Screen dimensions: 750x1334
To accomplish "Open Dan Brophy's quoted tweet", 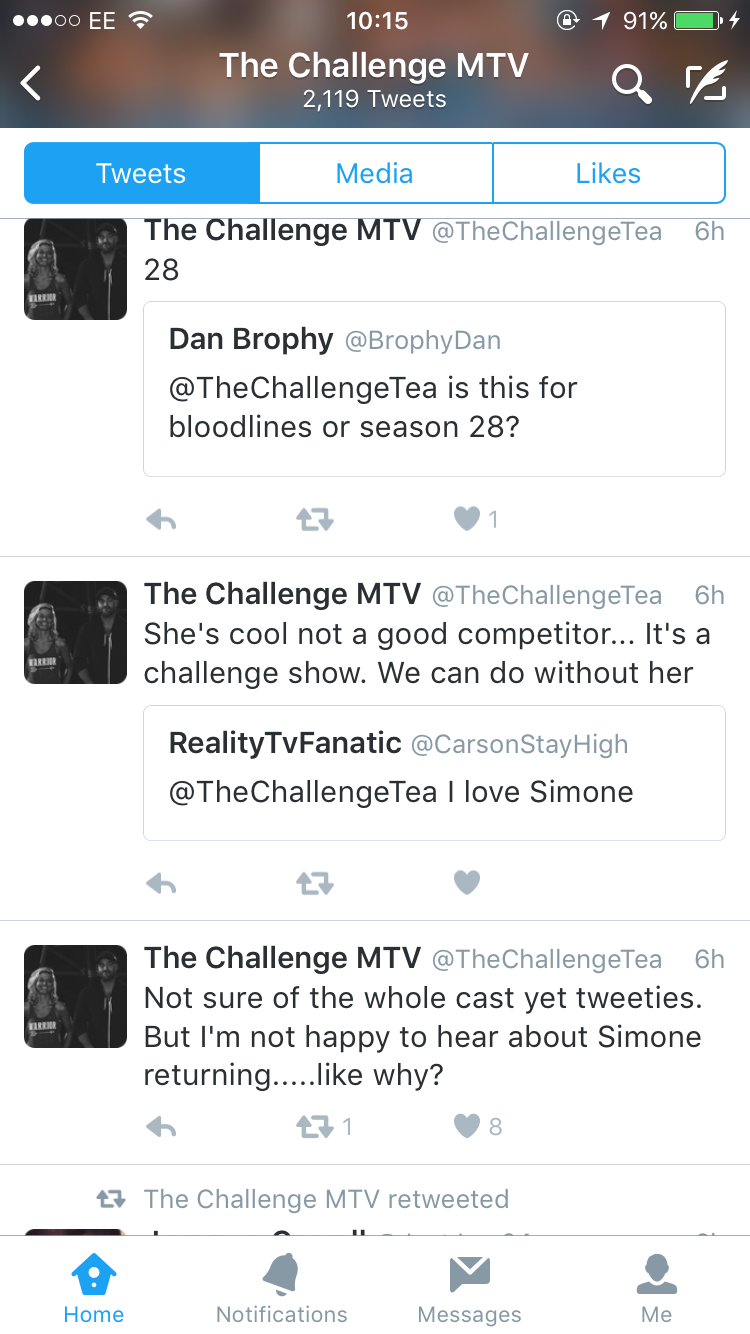I will pos(434,389).
